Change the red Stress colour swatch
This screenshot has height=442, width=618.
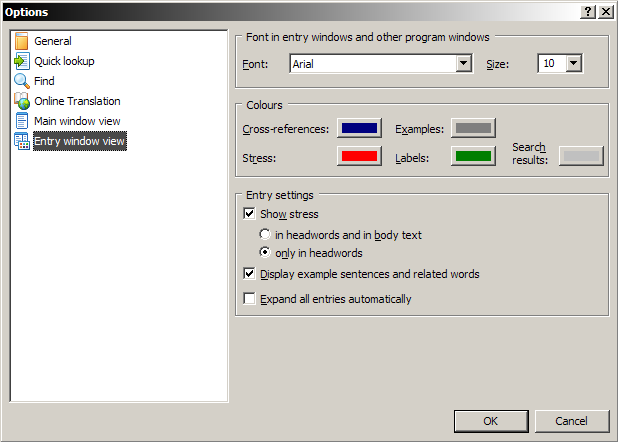point(359,156)
